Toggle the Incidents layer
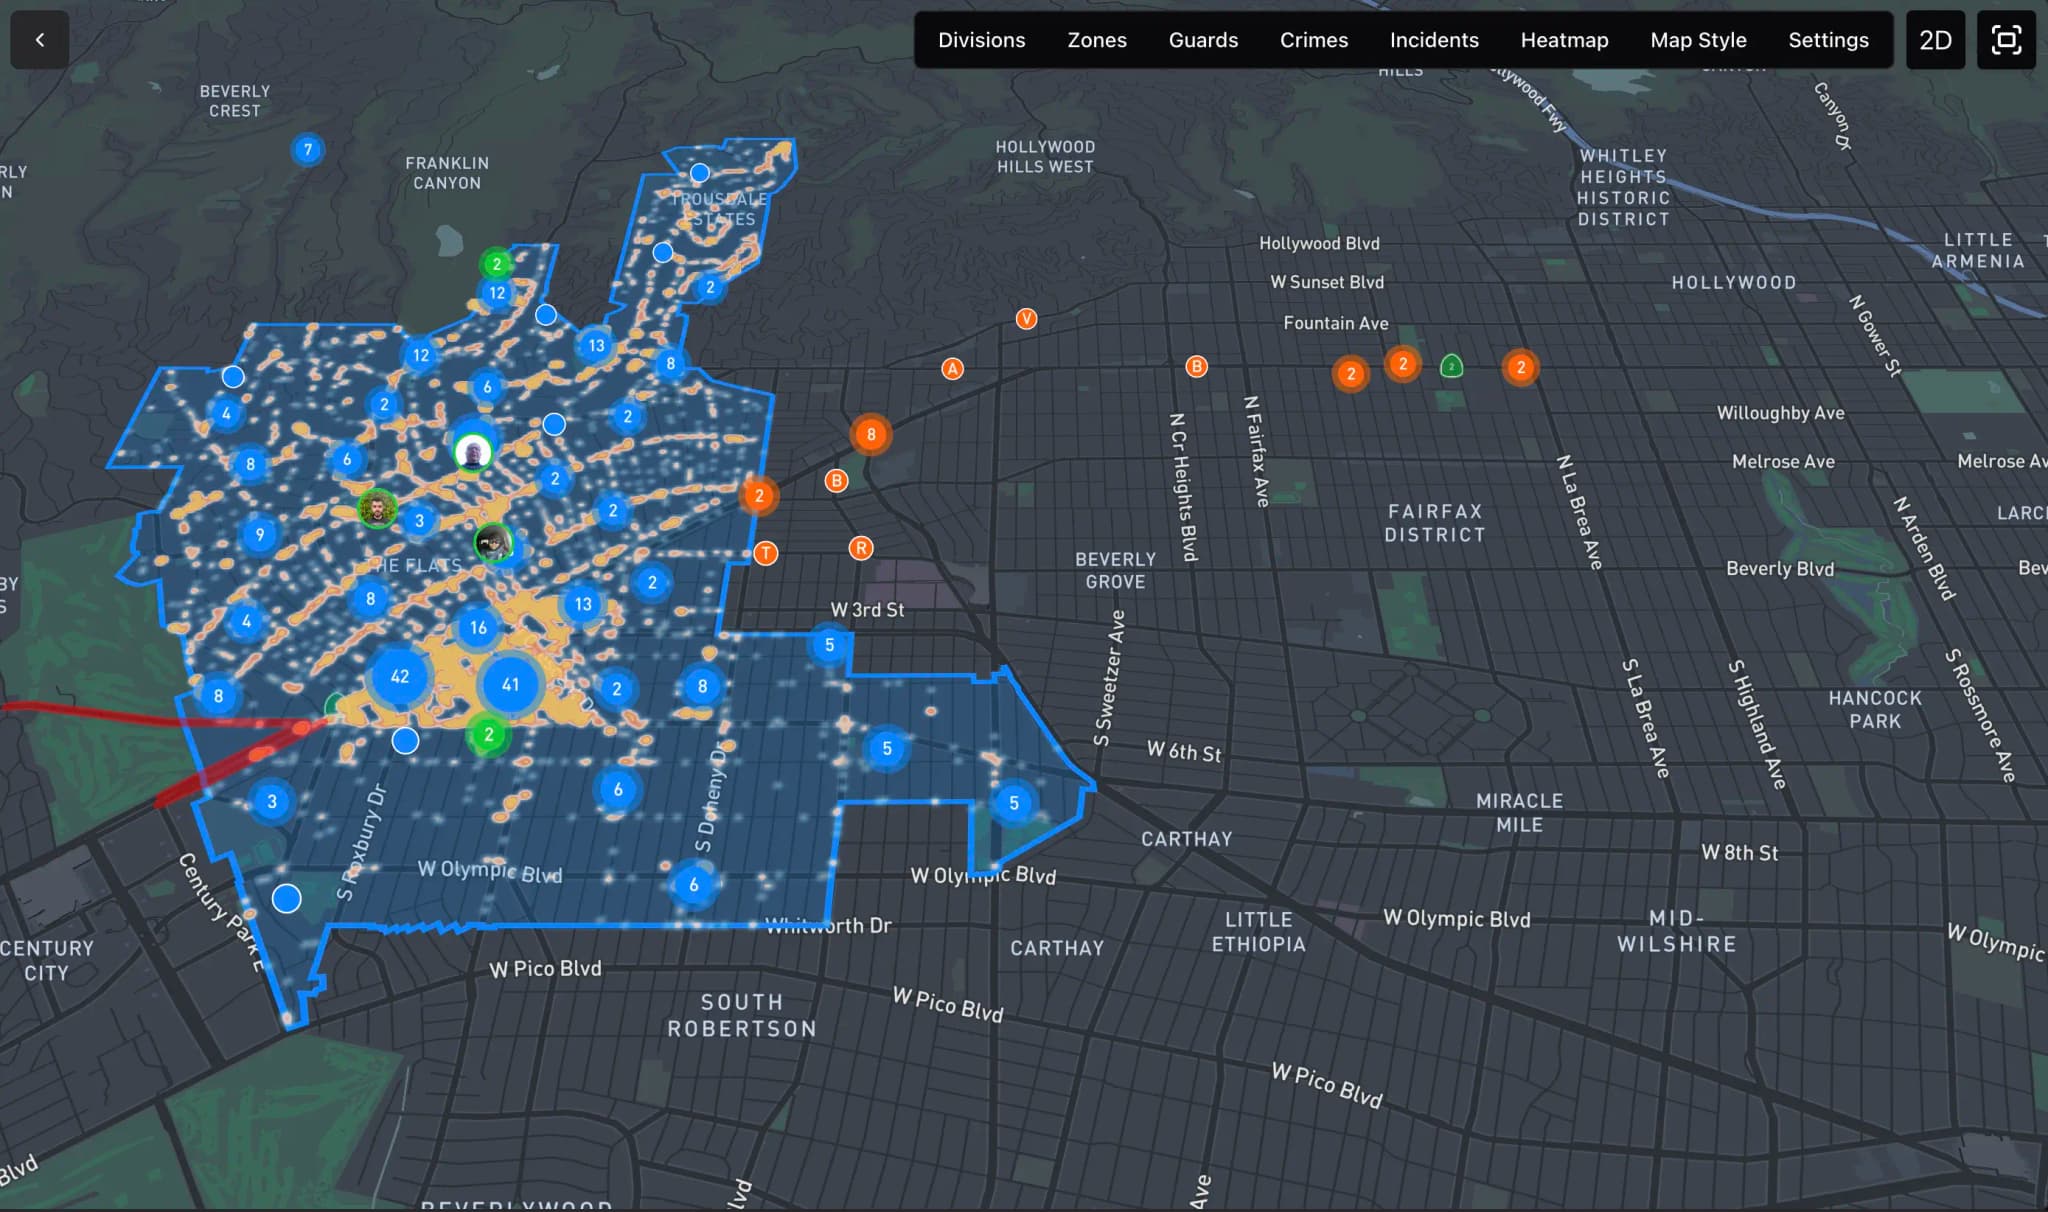 [1433, 40]
